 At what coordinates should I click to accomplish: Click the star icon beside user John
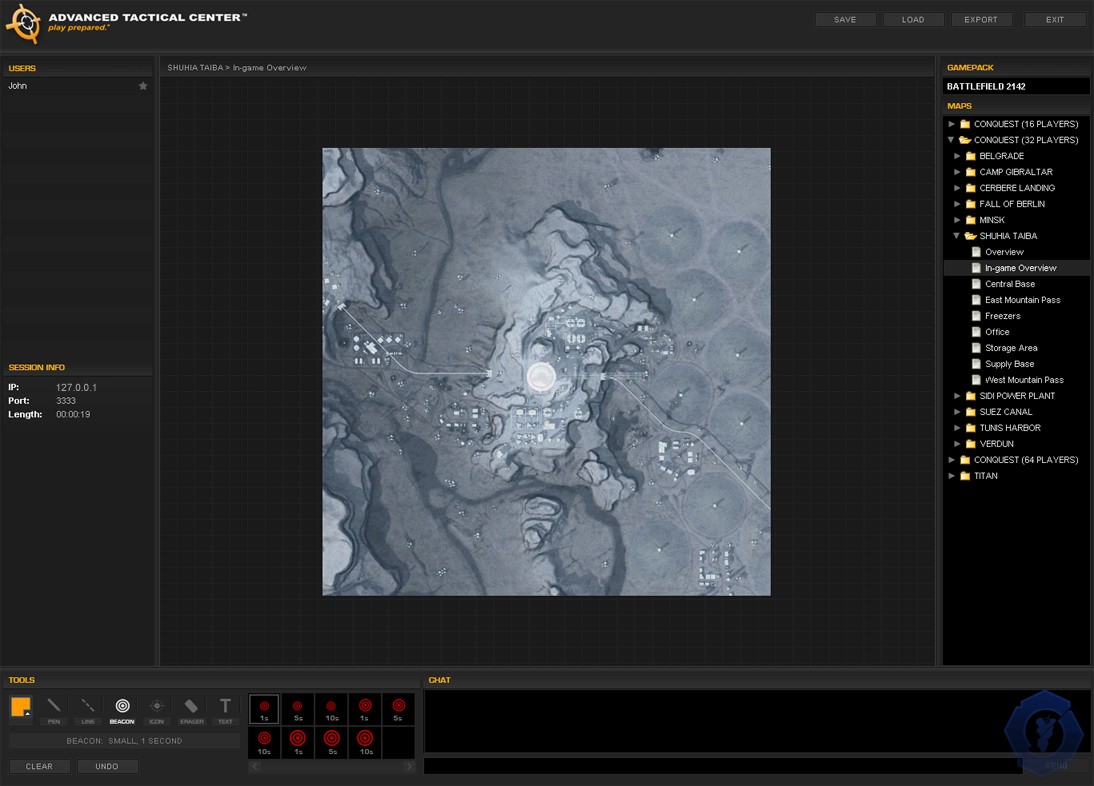143,86
